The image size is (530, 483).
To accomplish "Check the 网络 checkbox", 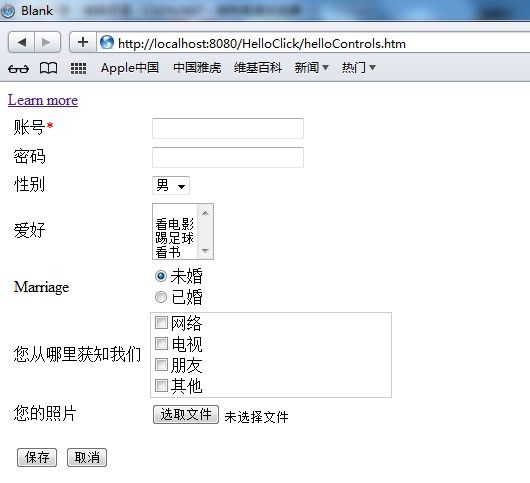I will (x=161, y=322).
